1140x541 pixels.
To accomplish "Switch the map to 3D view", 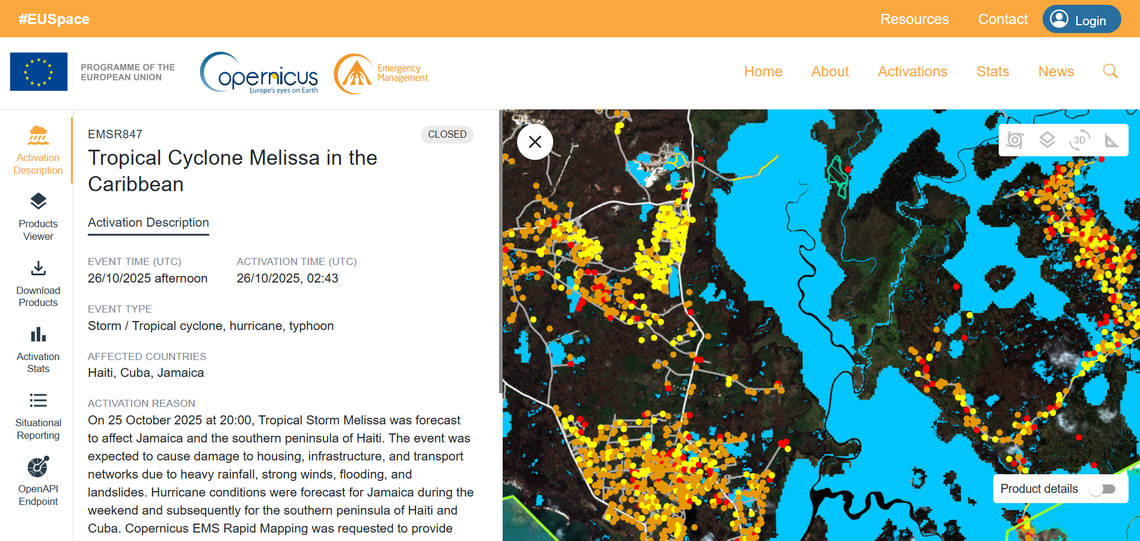I will click(x=1079, y=140).
